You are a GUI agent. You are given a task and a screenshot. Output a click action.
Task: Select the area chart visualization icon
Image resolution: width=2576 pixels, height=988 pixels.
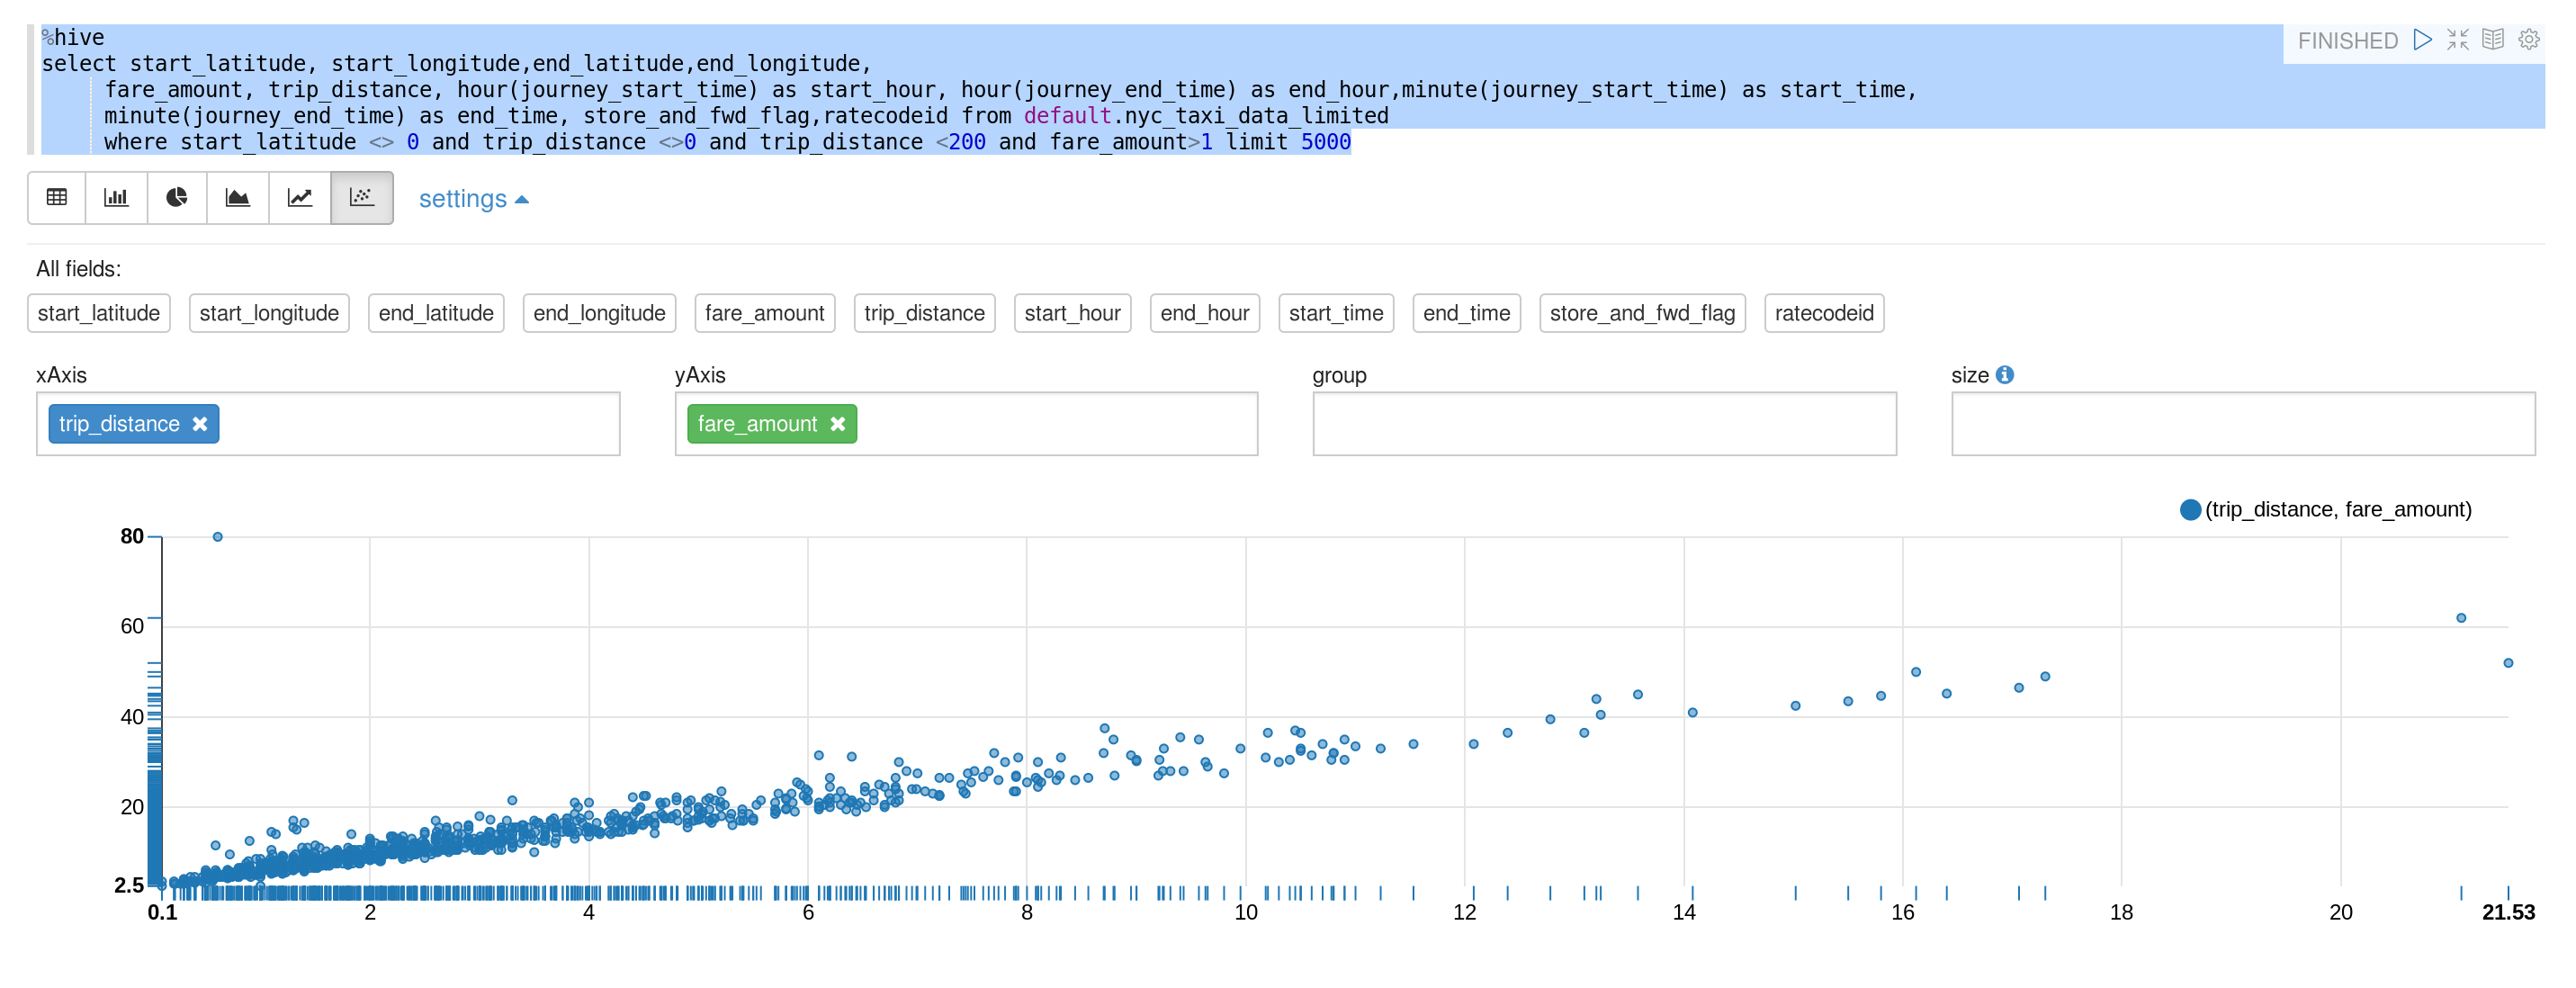point(238,197)
